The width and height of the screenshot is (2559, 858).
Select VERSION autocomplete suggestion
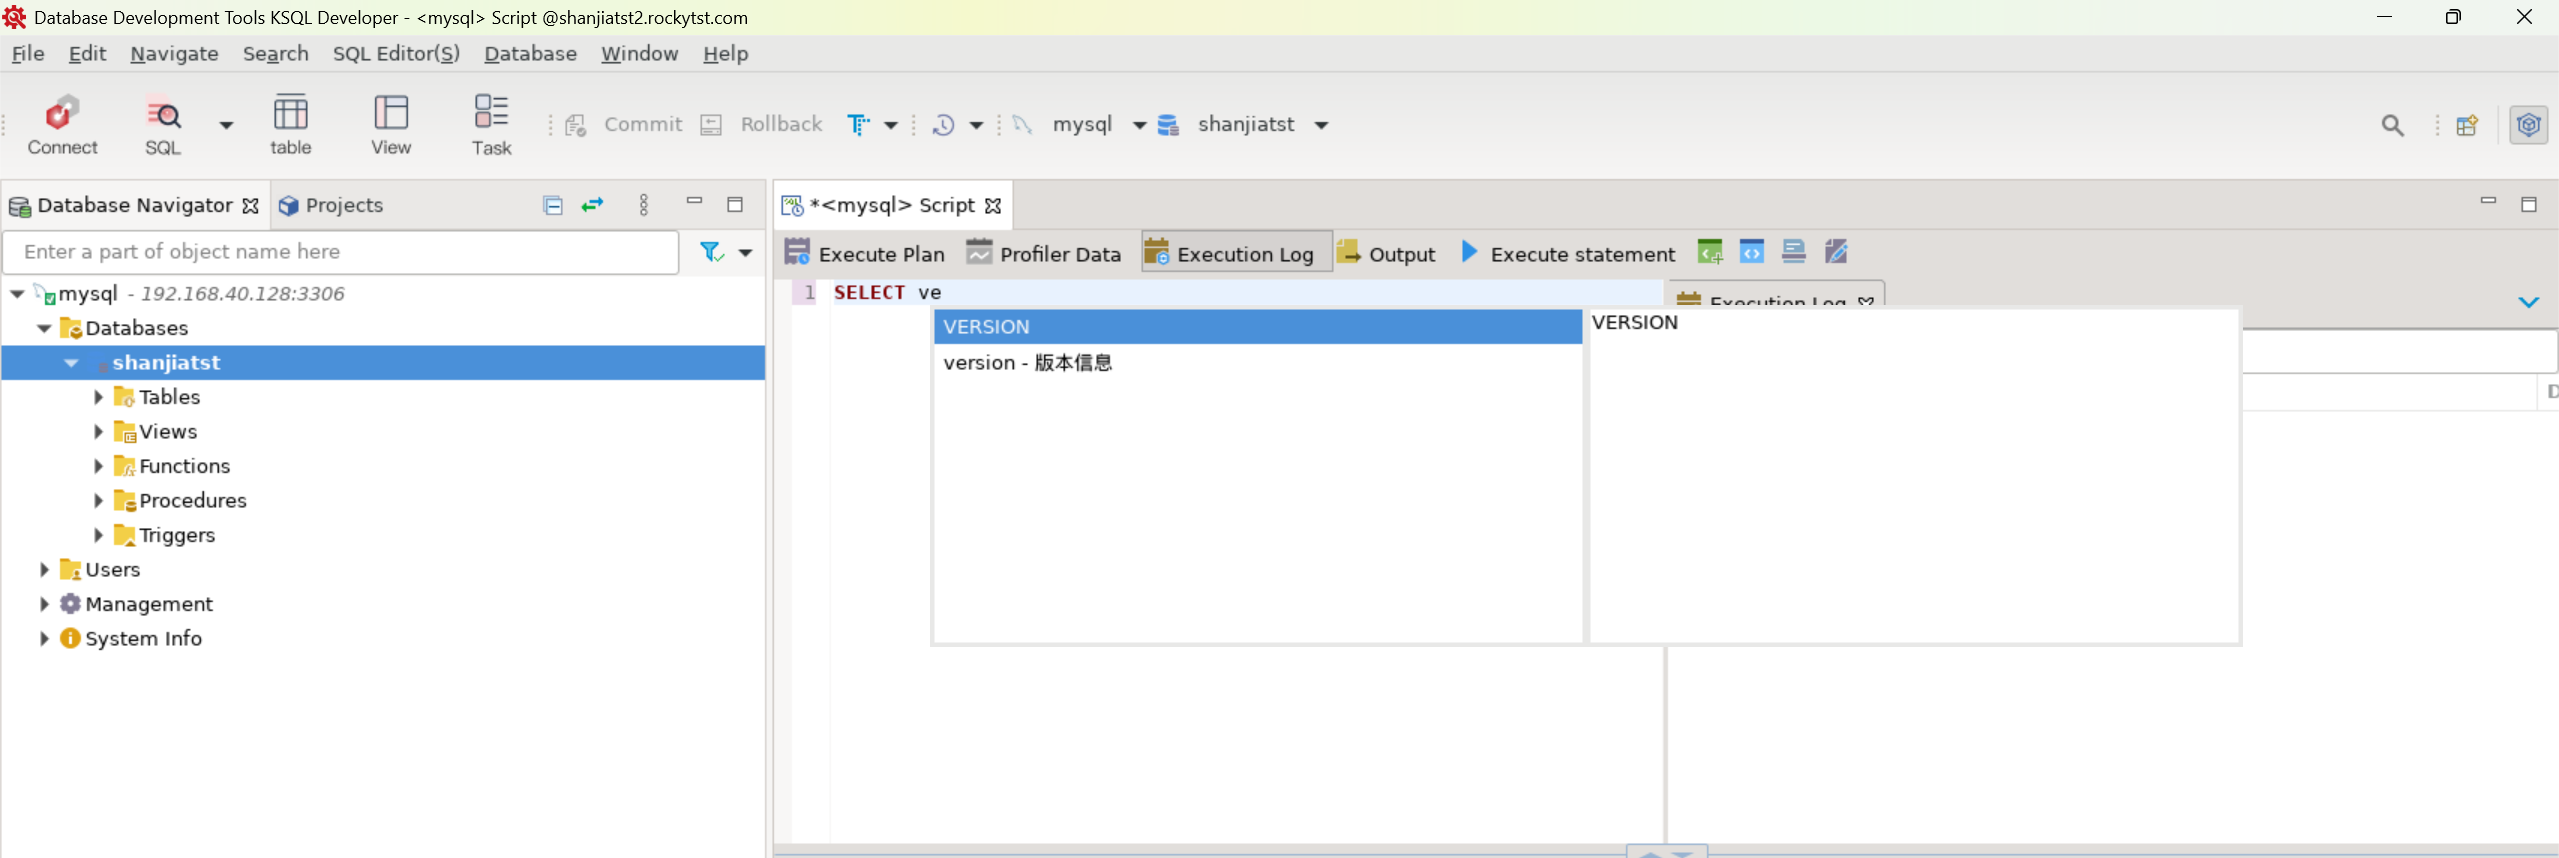(1258, 327)
